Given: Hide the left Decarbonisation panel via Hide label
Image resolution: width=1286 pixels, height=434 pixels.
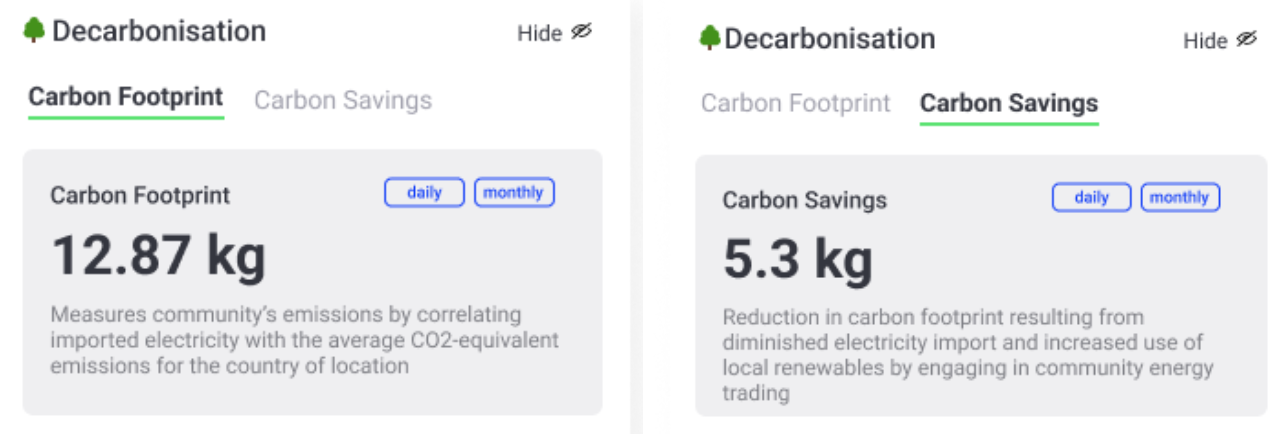Looking at the screenshot, I should 540,33.
